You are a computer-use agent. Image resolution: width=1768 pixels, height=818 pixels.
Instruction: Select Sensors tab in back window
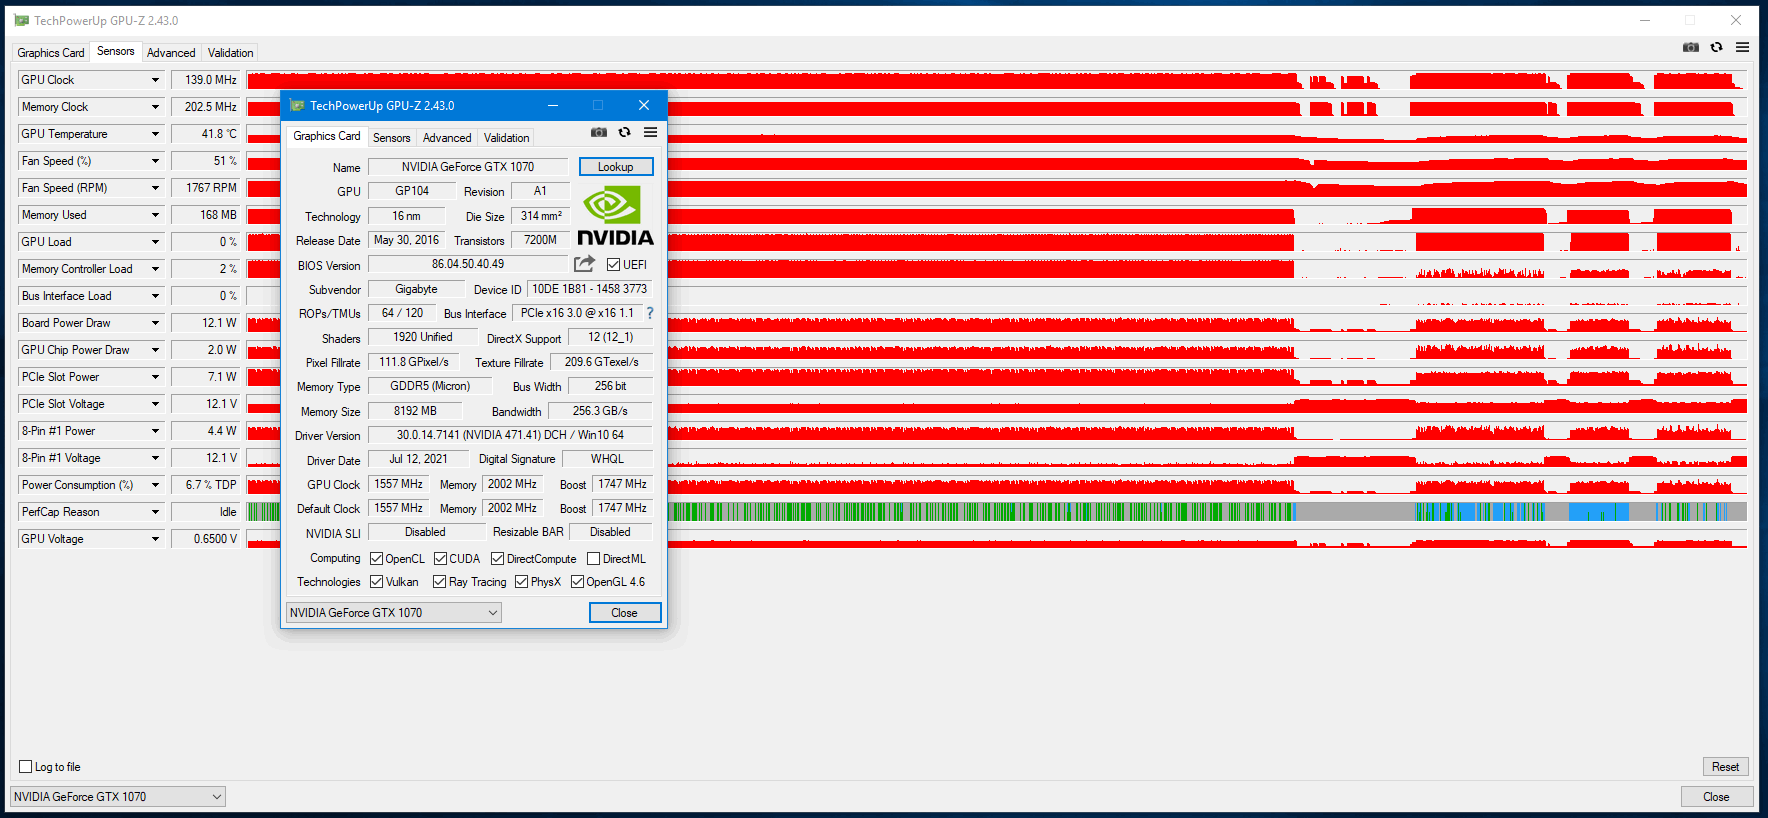coord(115,51)
